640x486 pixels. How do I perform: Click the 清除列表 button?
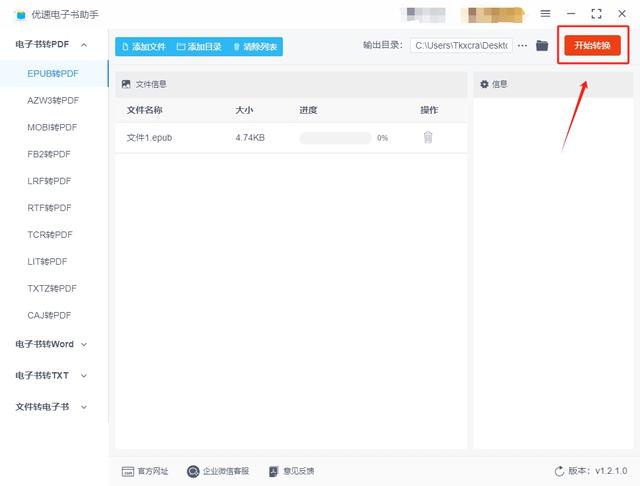coord(256,47)
